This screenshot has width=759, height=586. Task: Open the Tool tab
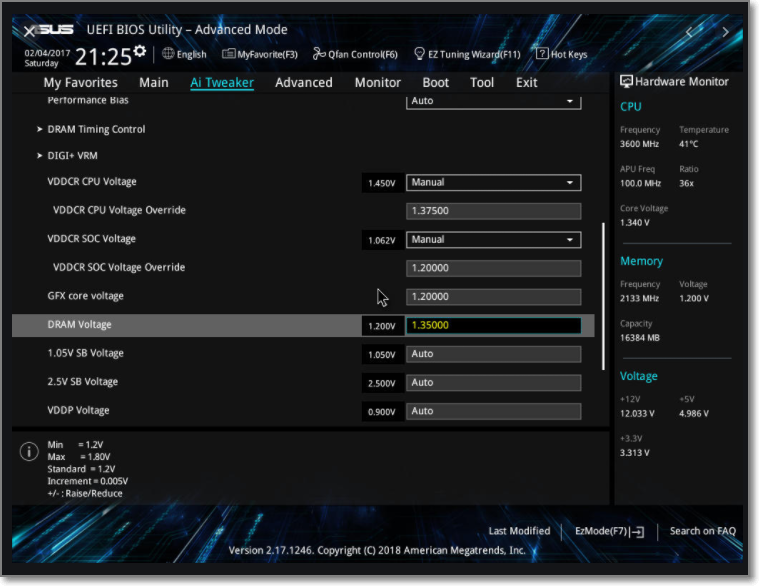click(x=482, y=83)
